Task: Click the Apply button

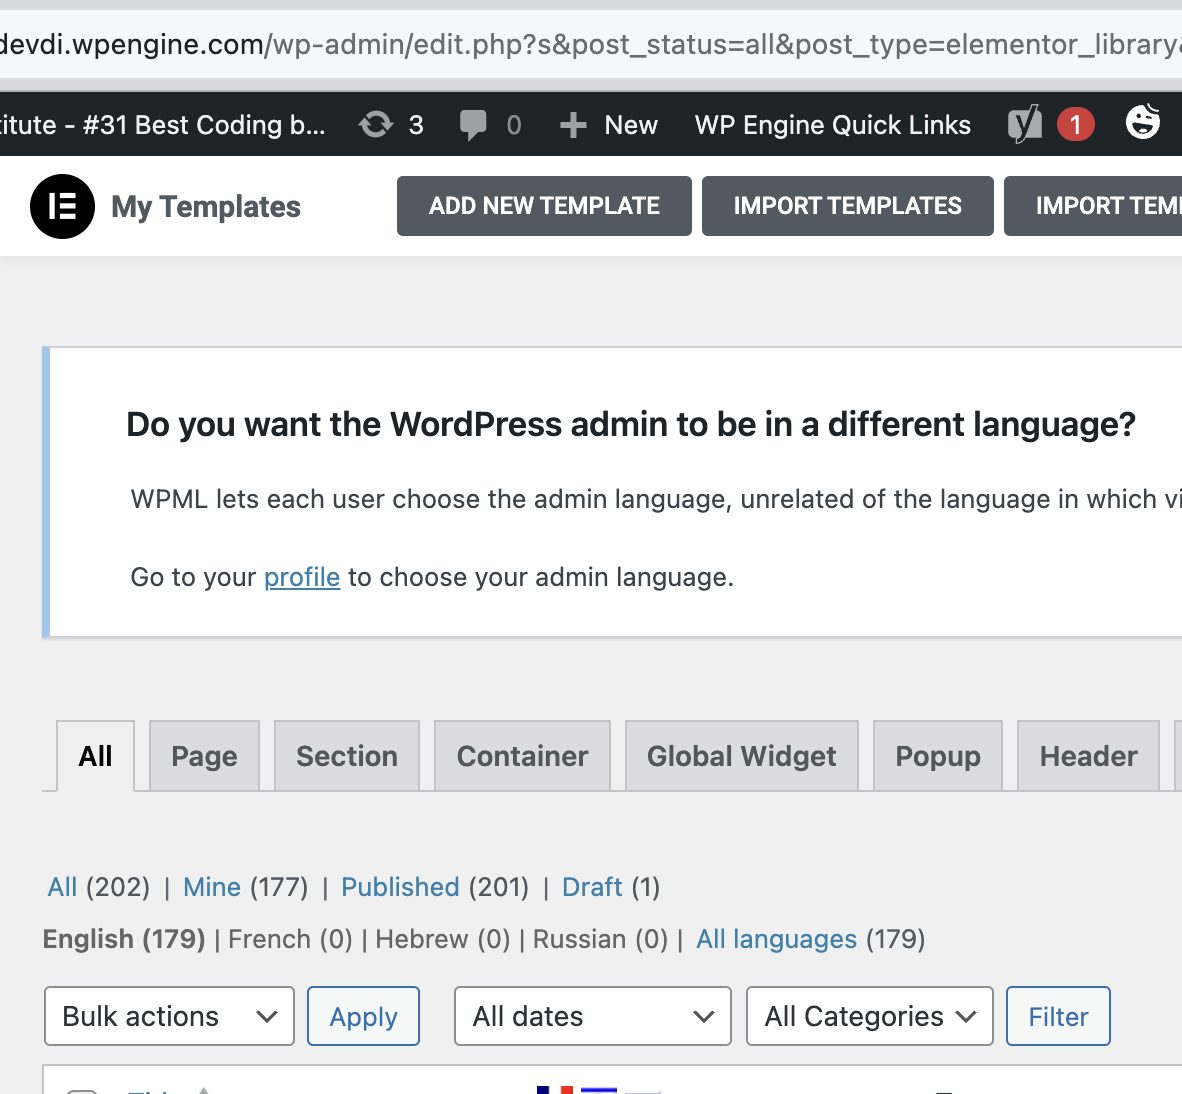Action: [x=363, y=1016]
